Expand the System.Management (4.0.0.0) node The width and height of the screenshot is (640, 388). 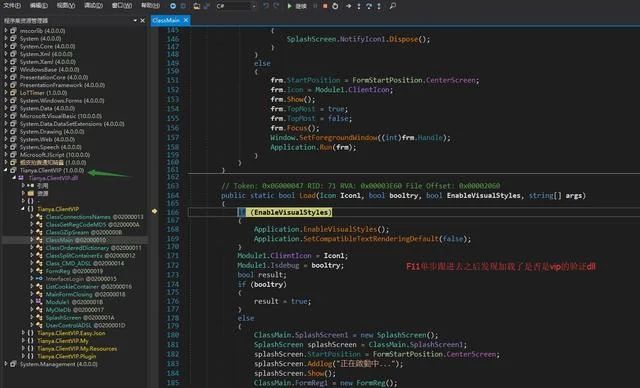6,364
